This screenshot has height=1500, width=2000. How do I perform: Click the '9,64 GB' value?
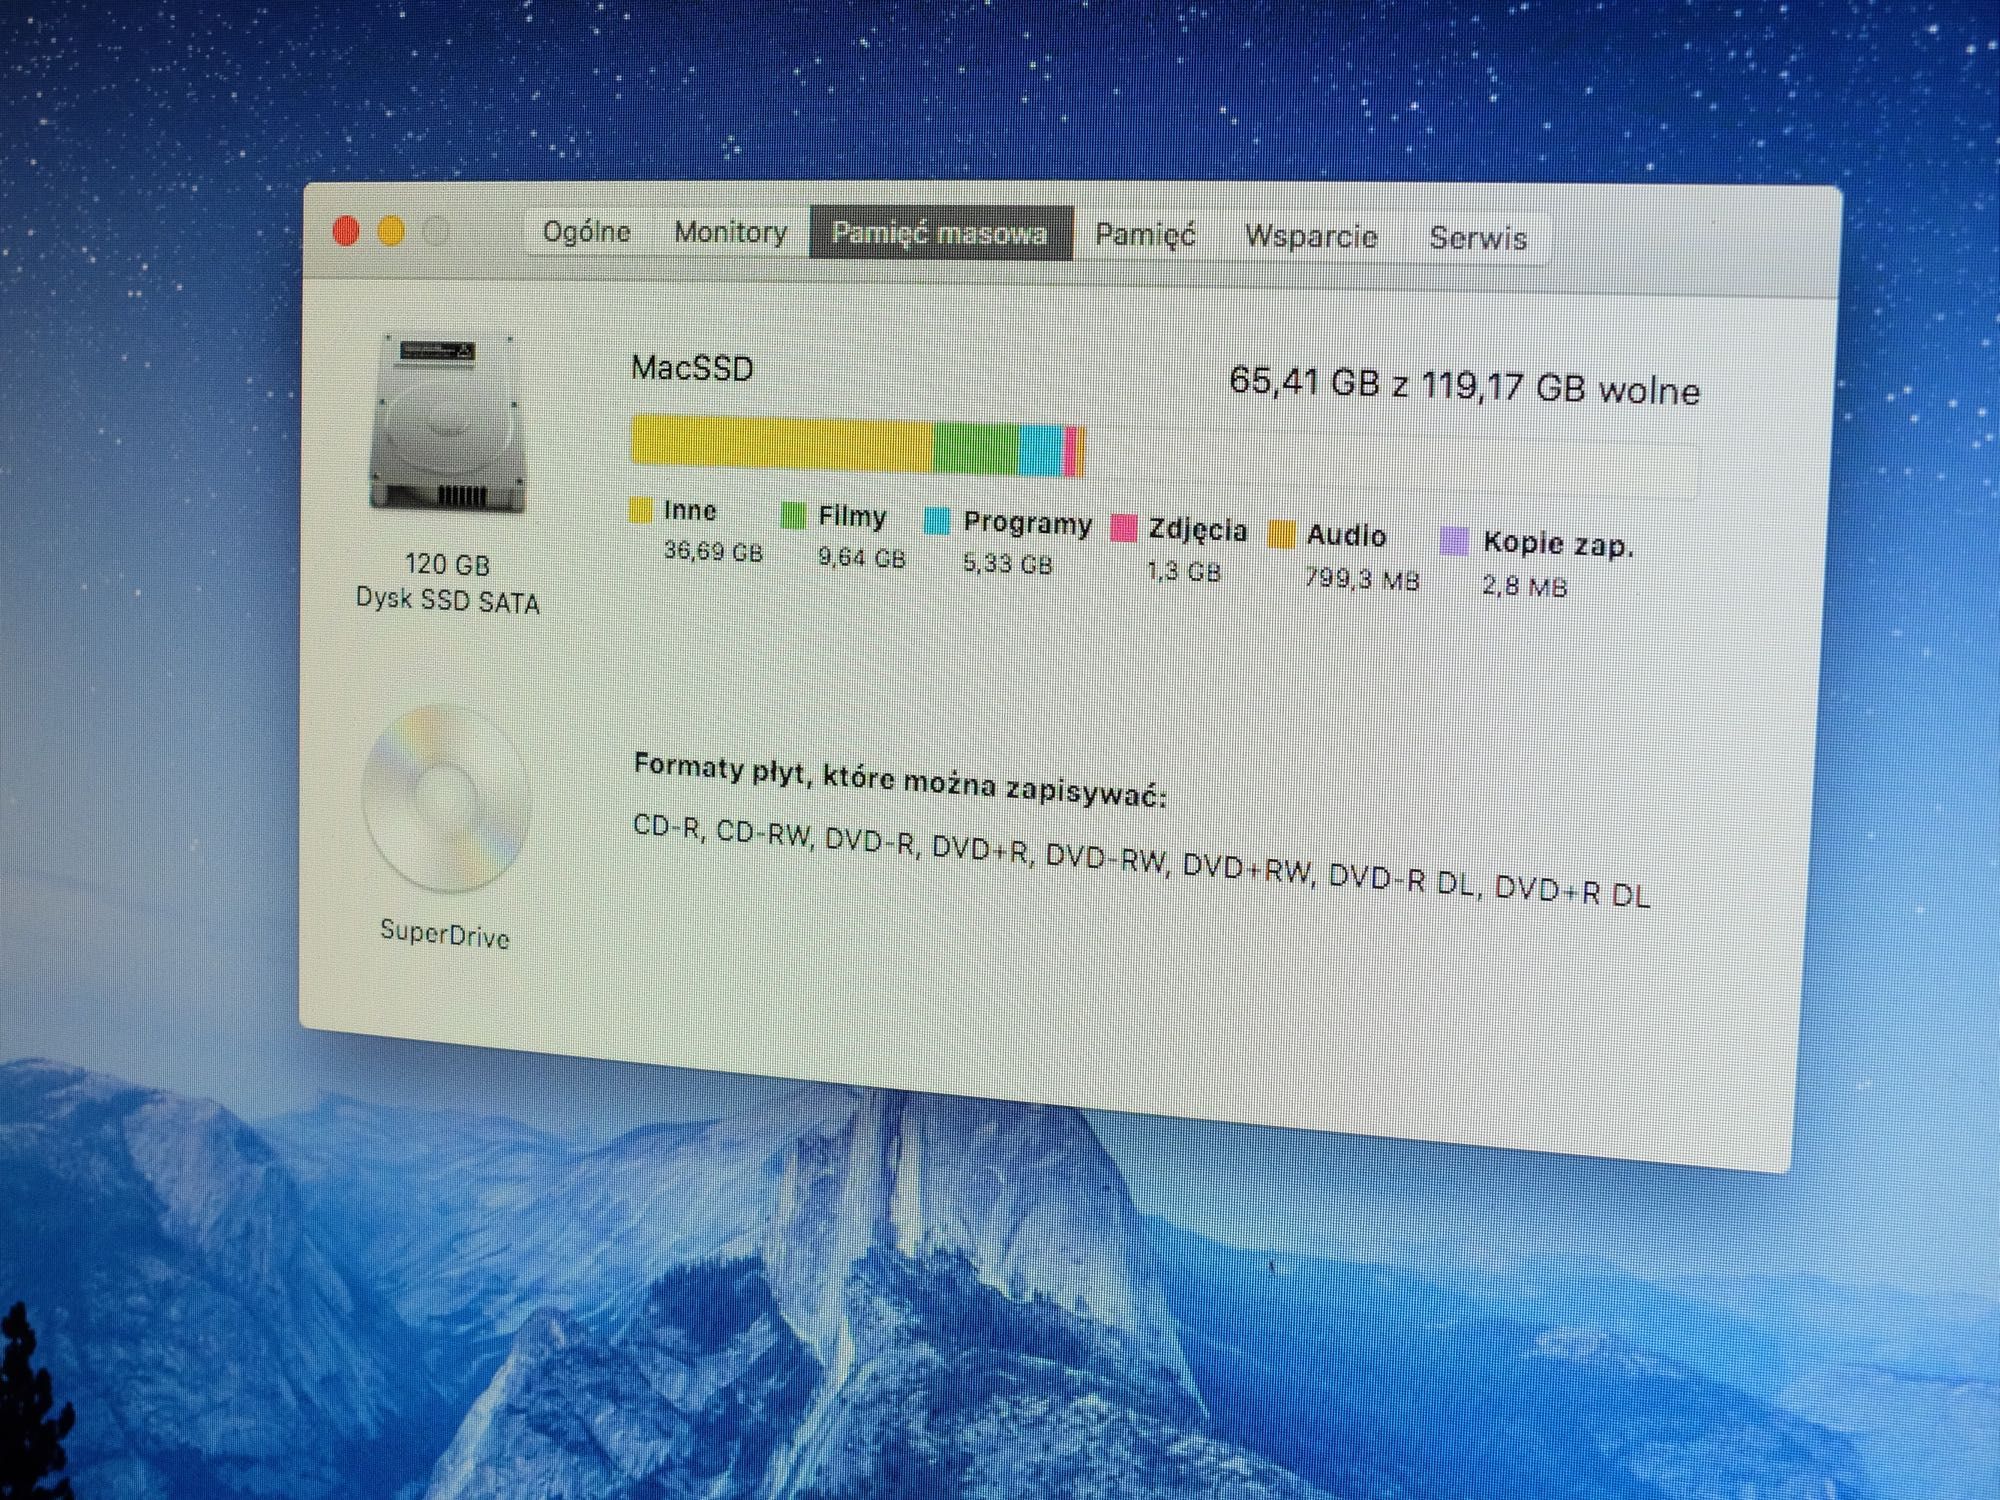[862, 557]
